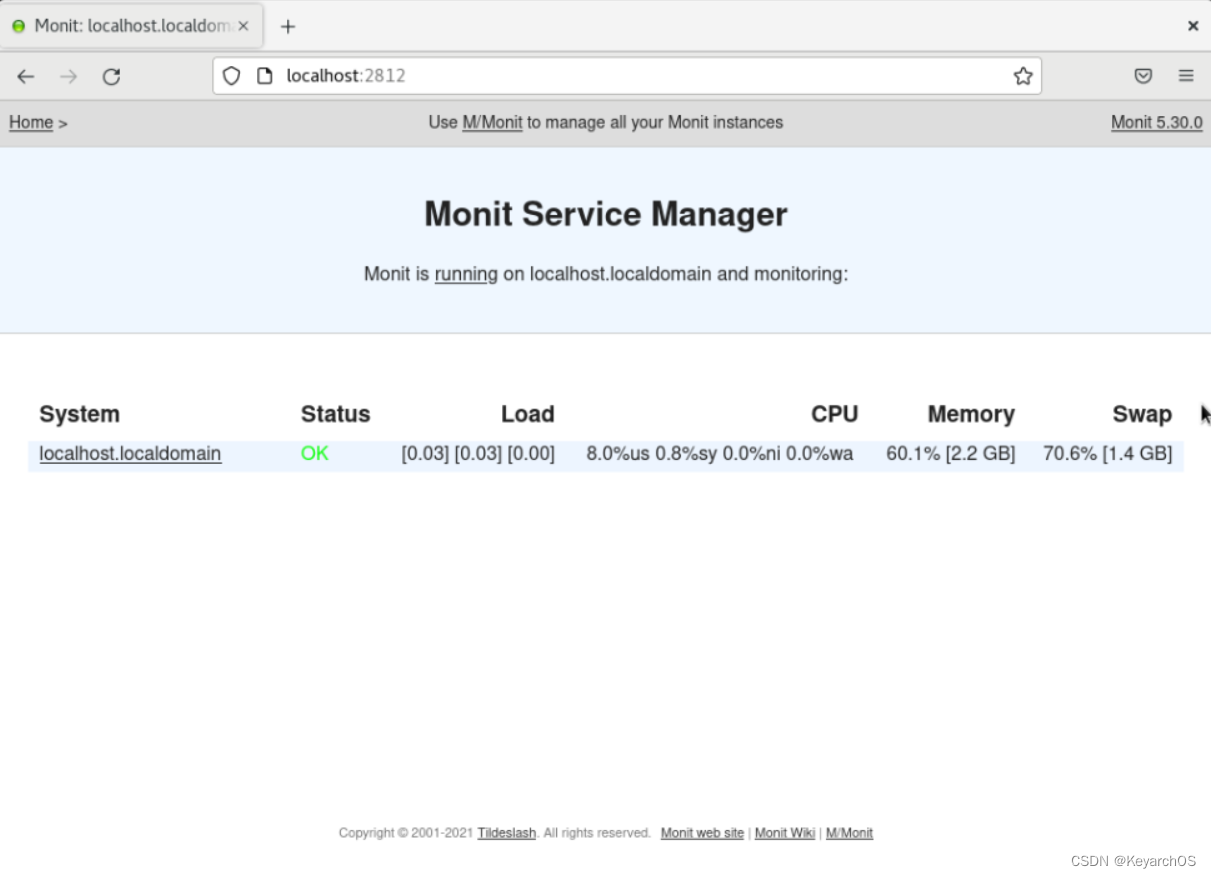The image size is (1211, 878).
Task: Click the Status column header
Action: pos(335,414)
